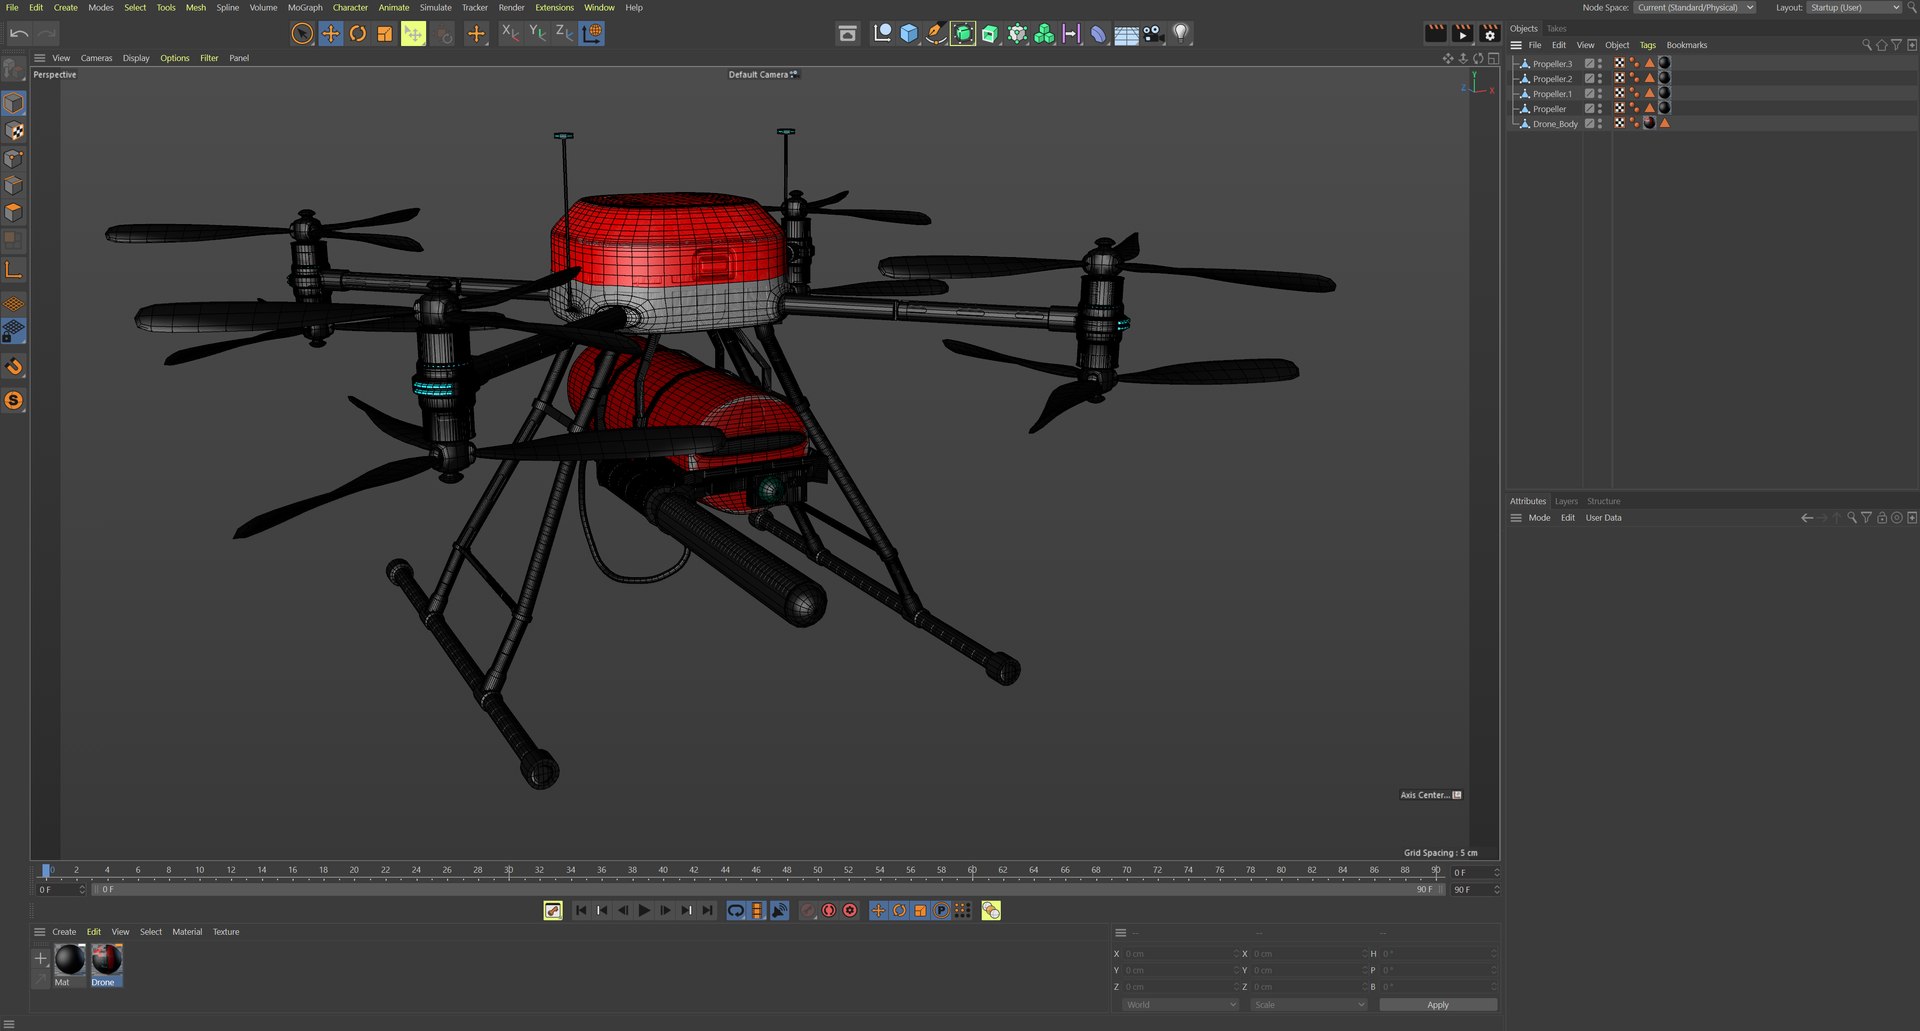Toggle visibility dots for Drone_Body
Image resolution: width=1920 pixels, height=1031 pixels.
pos(1600,124)
